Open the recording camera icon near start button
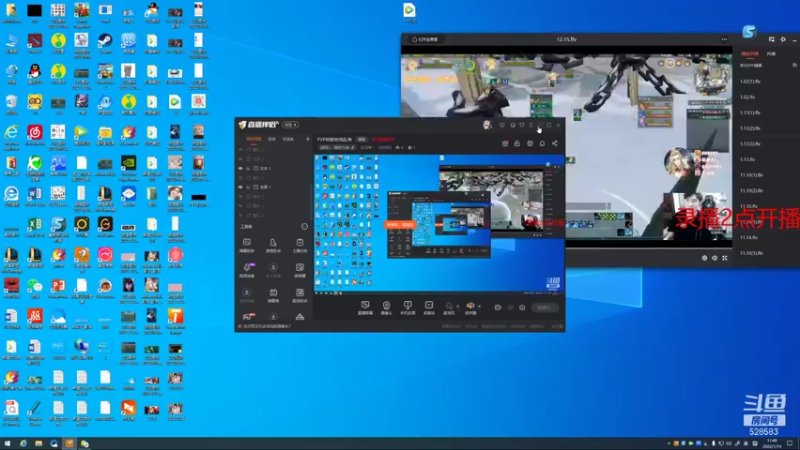 497,308
